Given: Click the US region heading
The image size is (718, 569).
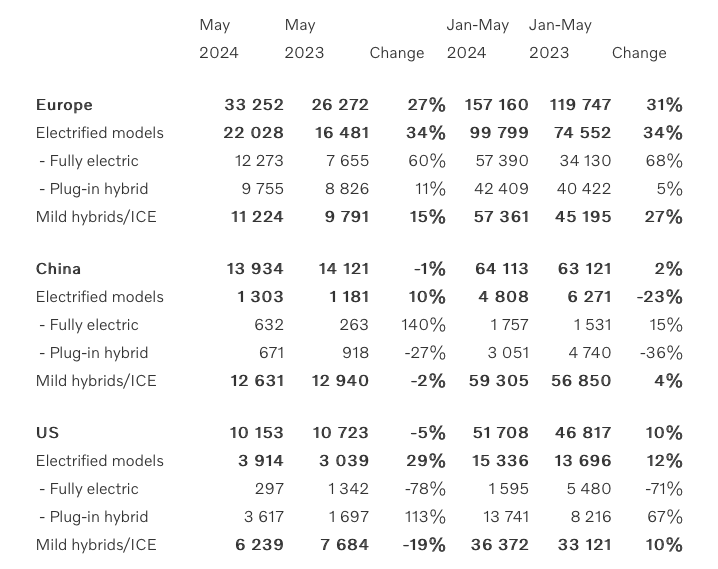Looking at the screenshot, I should [47, 433].
